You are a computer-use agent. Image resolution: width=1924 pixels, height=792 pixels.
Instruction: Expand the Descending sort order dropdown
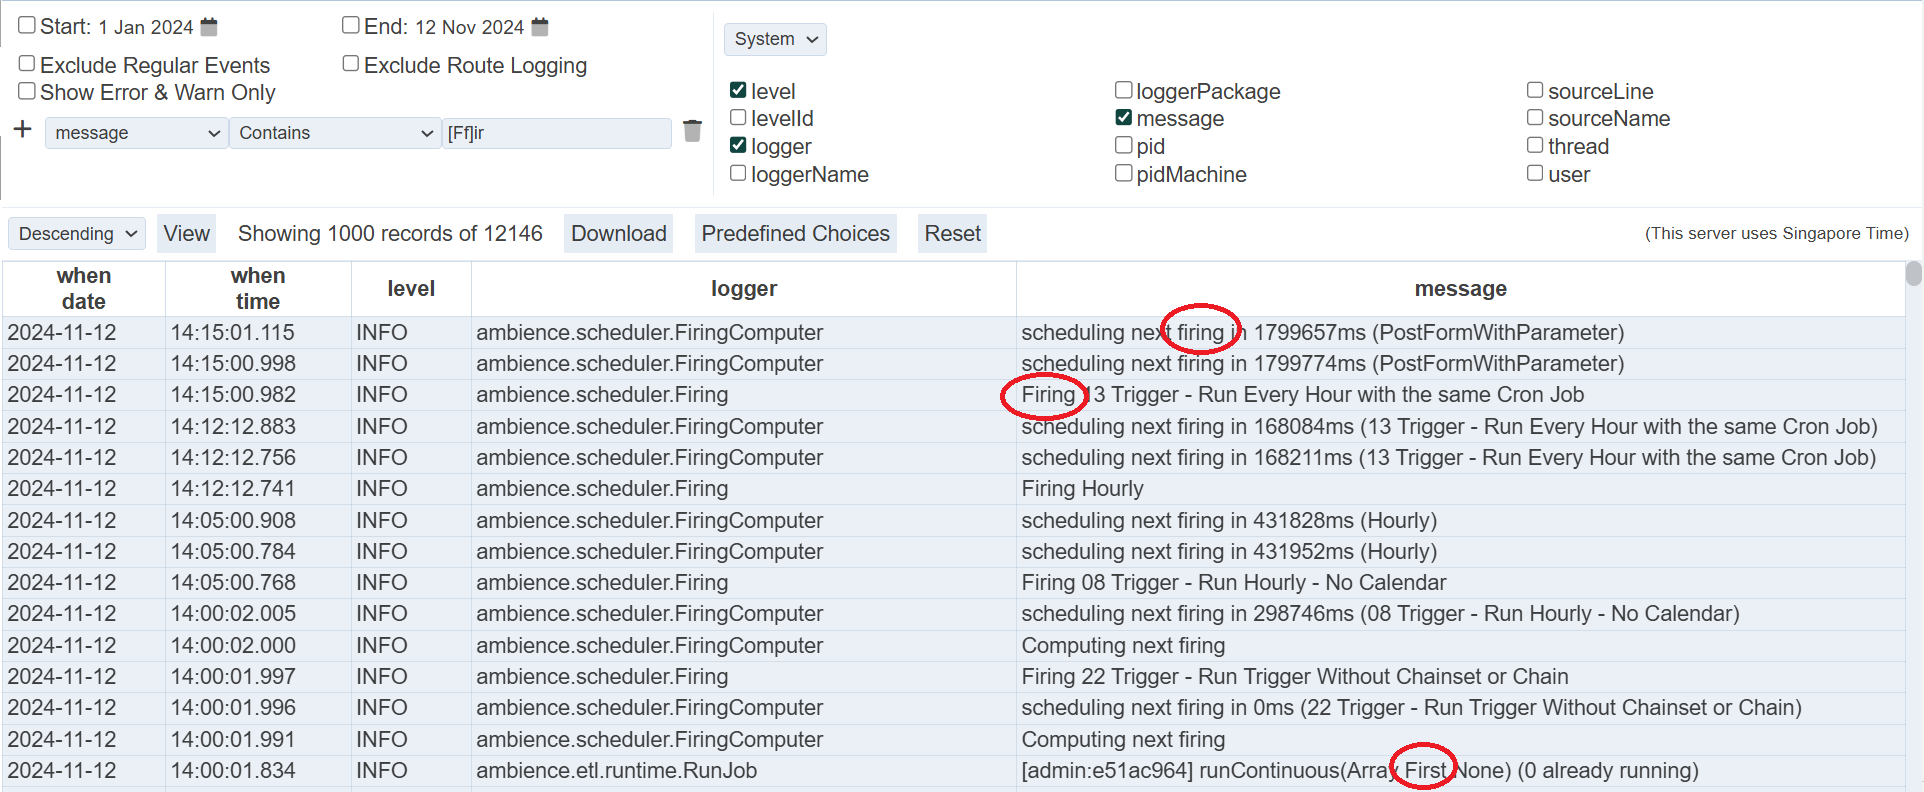point(77,234)
